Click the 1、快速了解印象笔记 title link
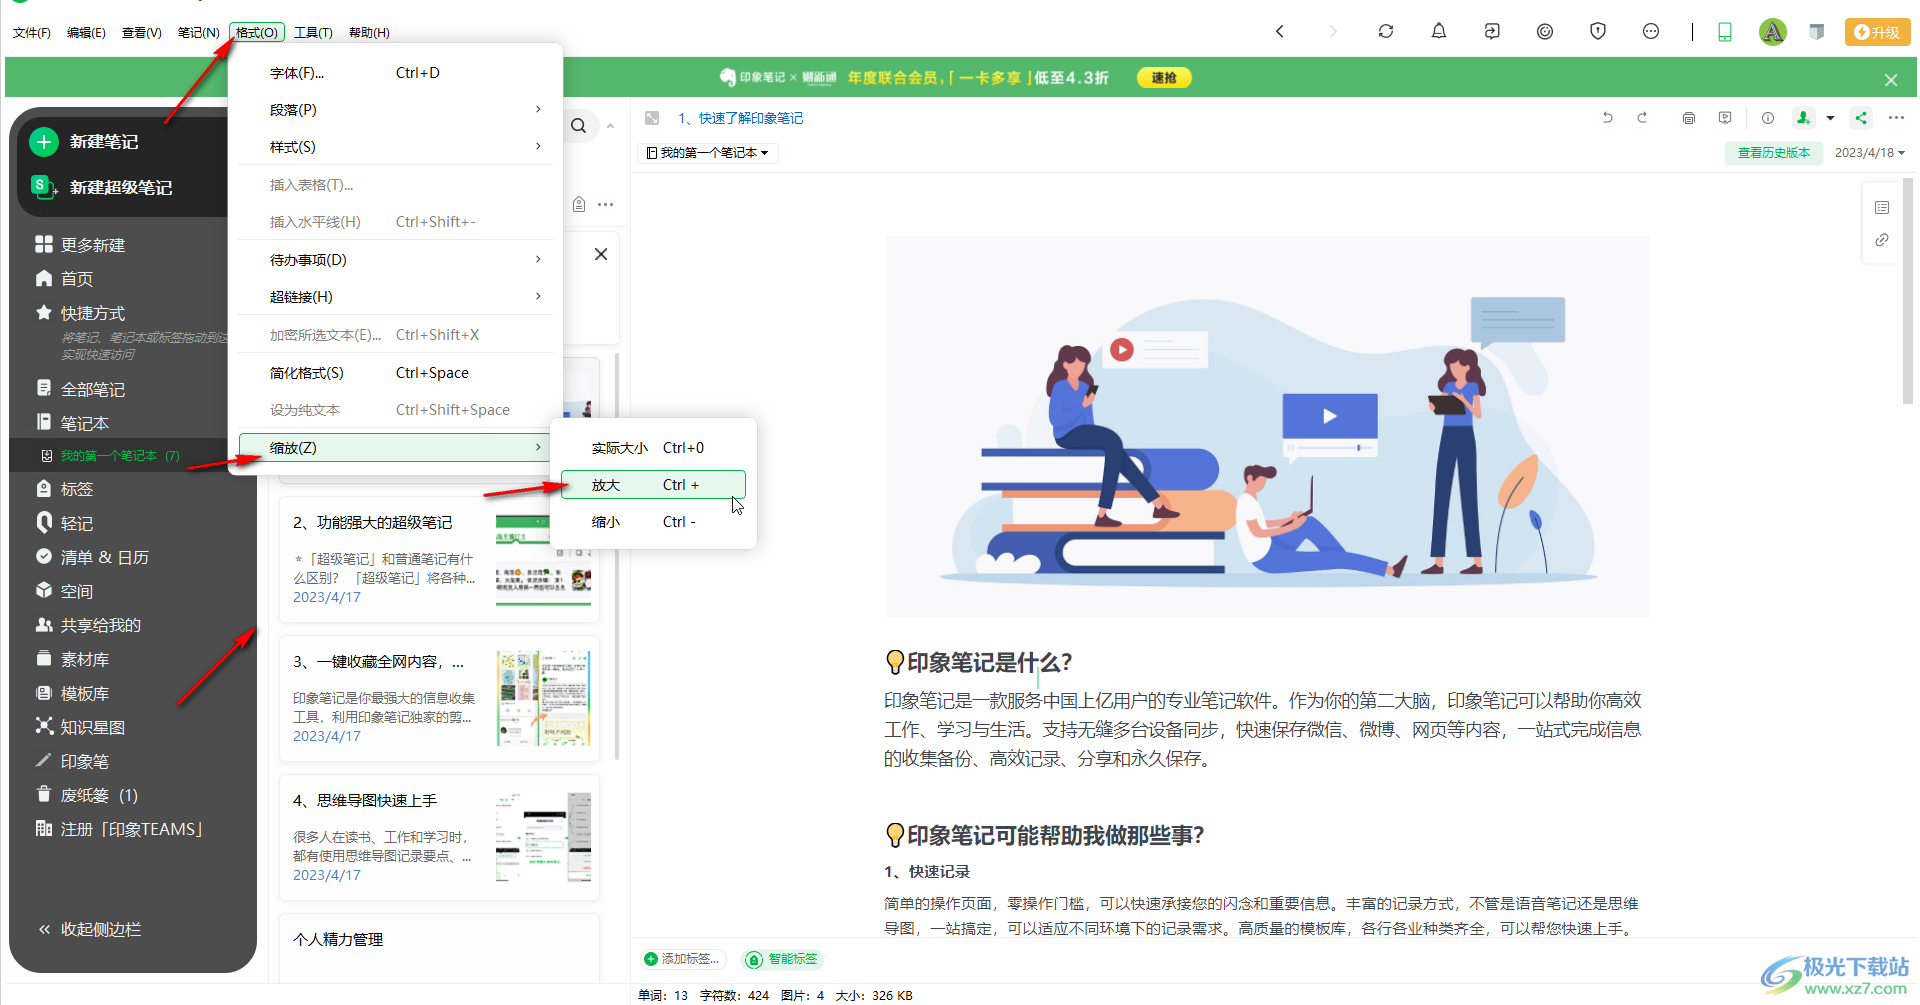 pos(740,118)
